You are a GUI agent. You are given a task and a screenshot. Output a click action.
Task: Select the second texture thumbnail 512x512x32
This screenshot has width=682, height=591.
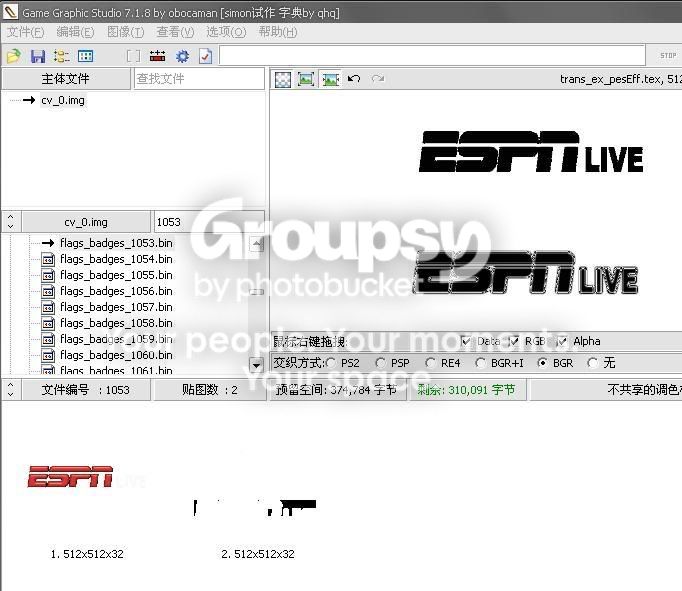tap(255, 508)
